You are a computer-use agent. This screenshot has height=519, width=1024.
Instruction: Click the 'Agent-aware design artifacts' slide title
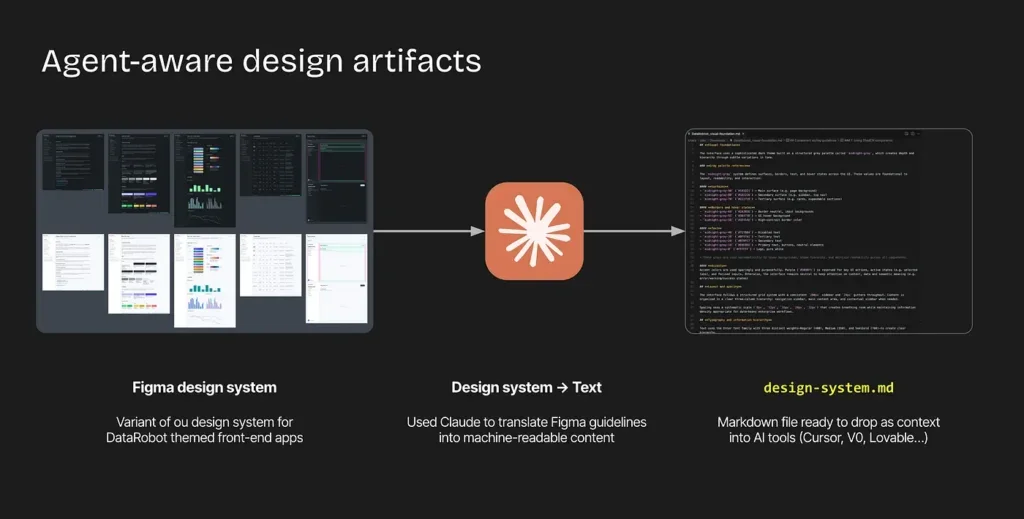(x=261, y=61)
